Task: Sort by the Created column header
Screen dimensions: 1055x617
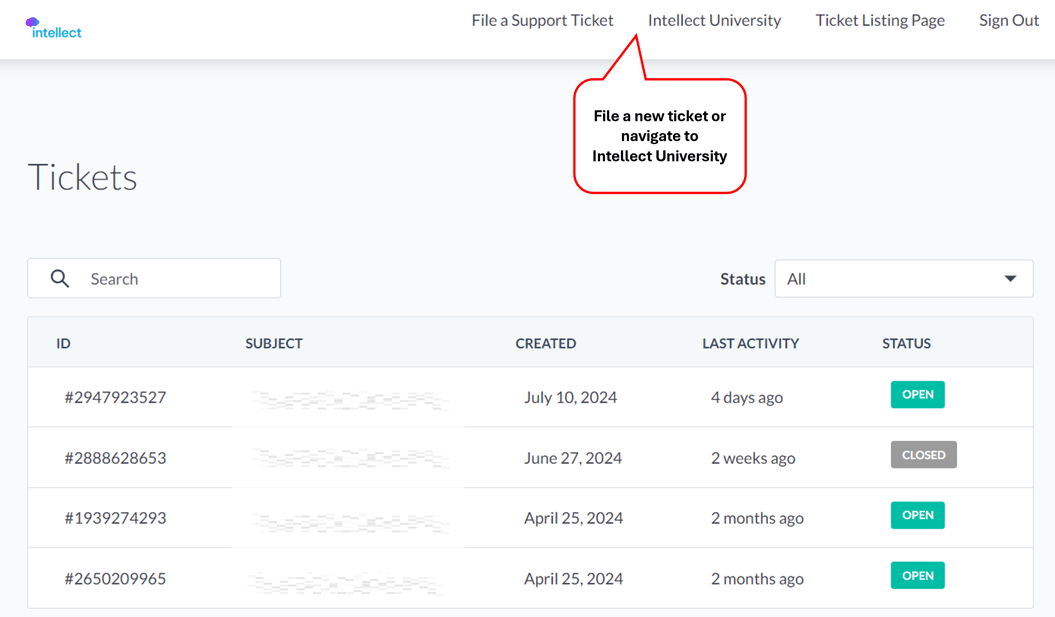Action: (x=545, y=343)
